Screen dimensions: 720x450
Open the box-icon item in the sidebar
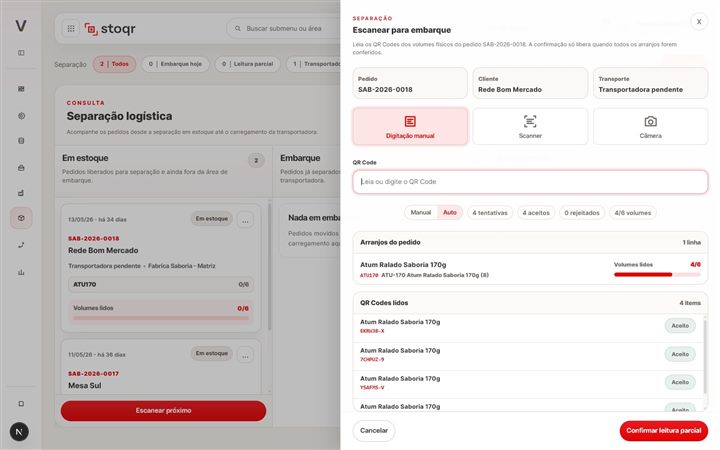(x=21, y=218)
